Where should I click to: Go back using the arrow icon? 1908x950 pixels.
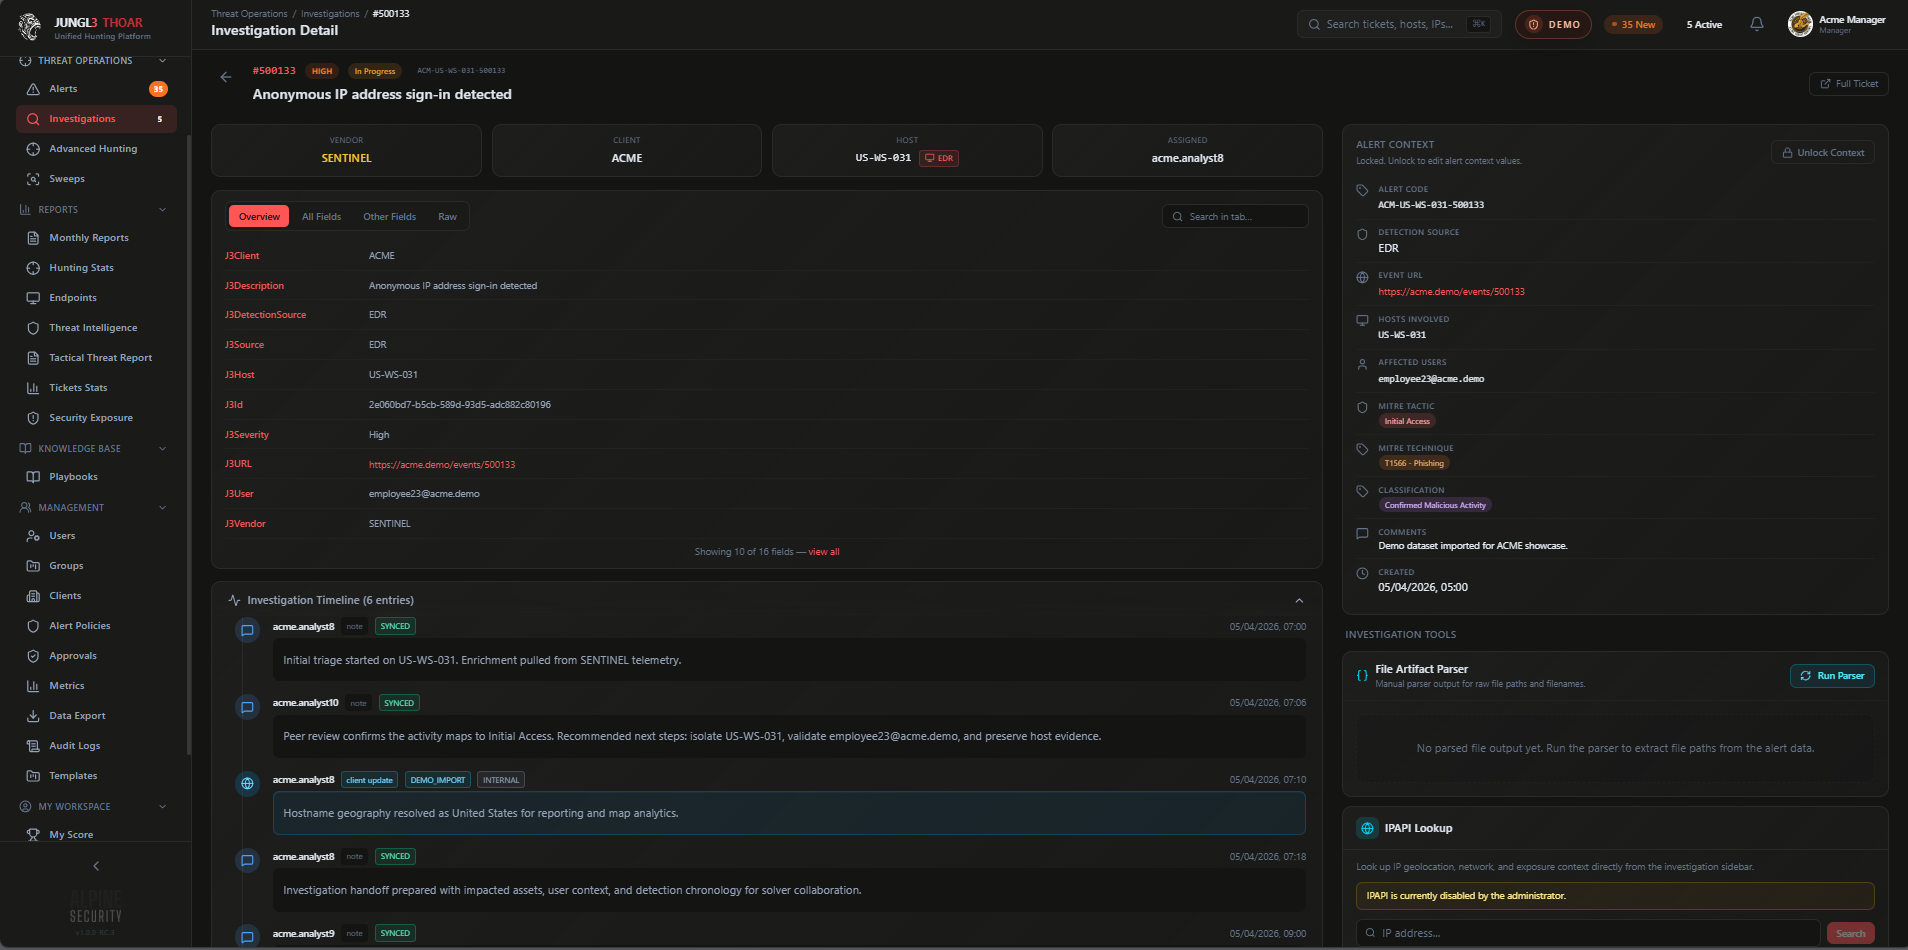coord(226,77)
